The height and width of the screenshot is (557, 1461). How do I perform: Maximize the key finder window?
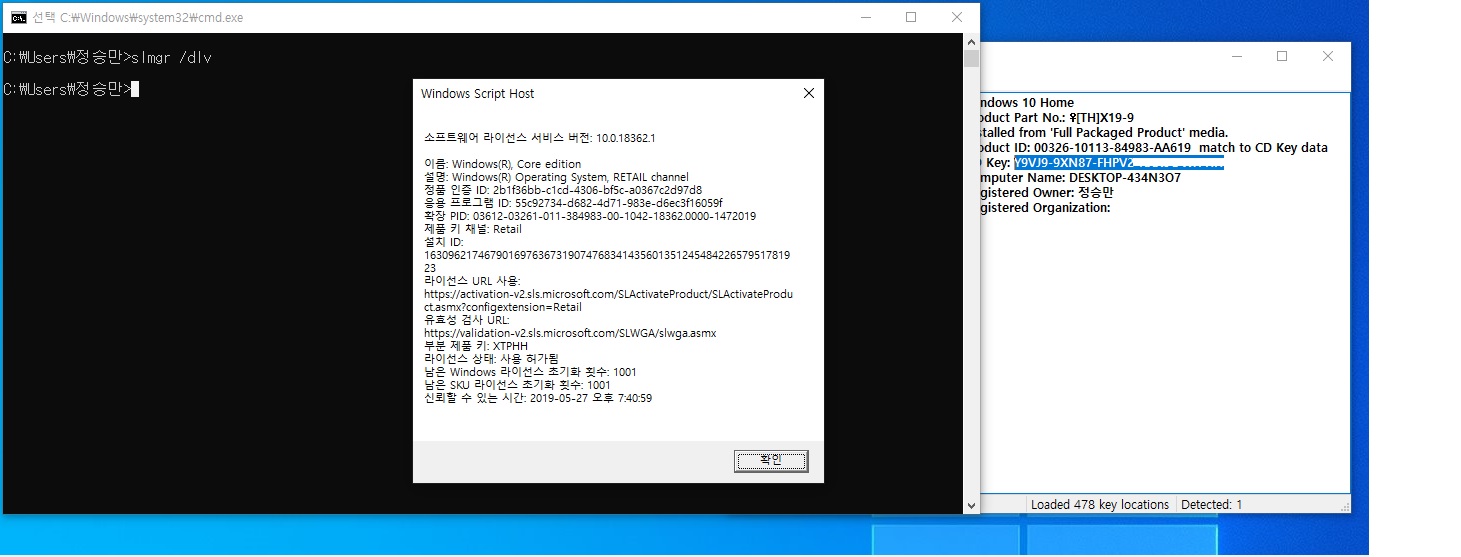[1282, 57]
